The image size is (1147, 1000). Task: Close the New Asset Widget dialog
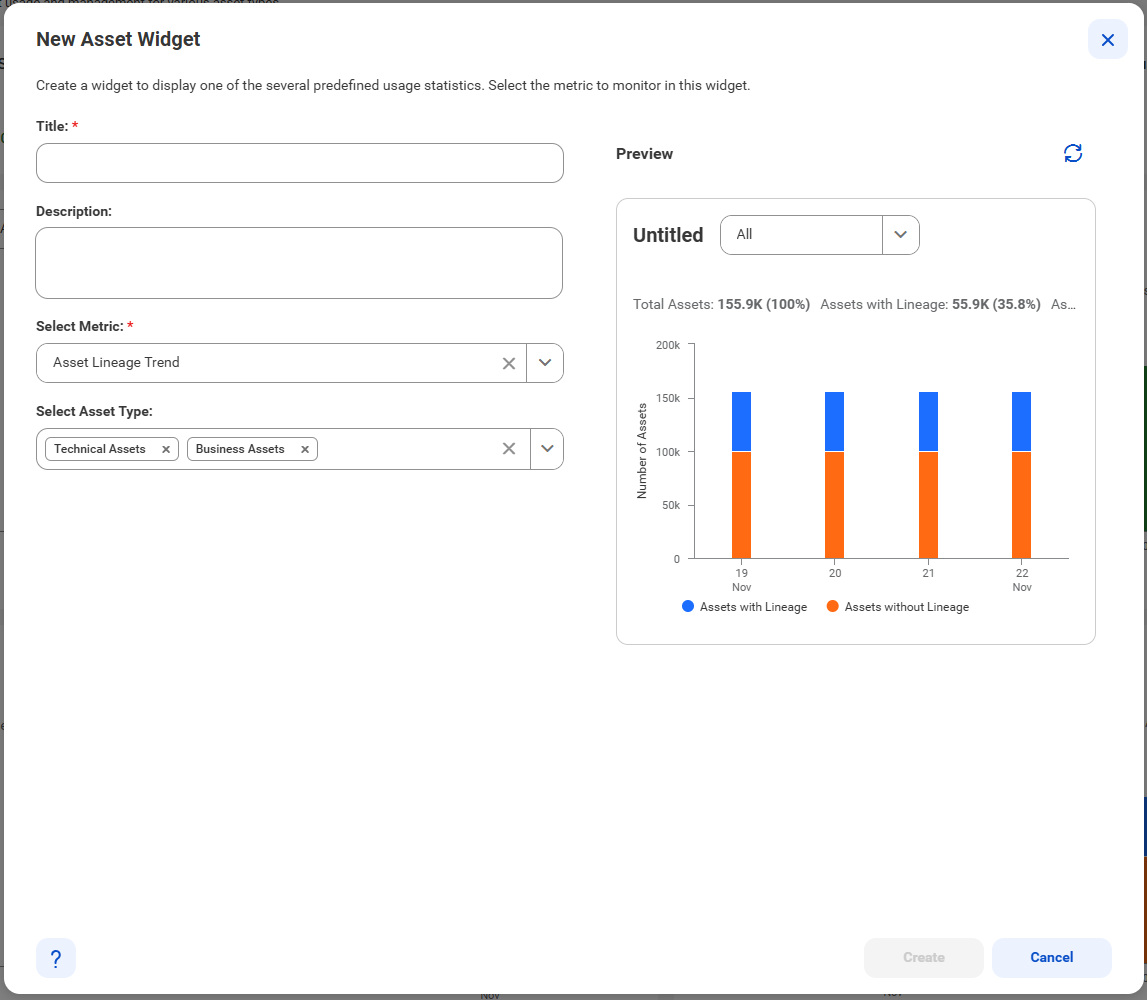(x=1107, y=40)
